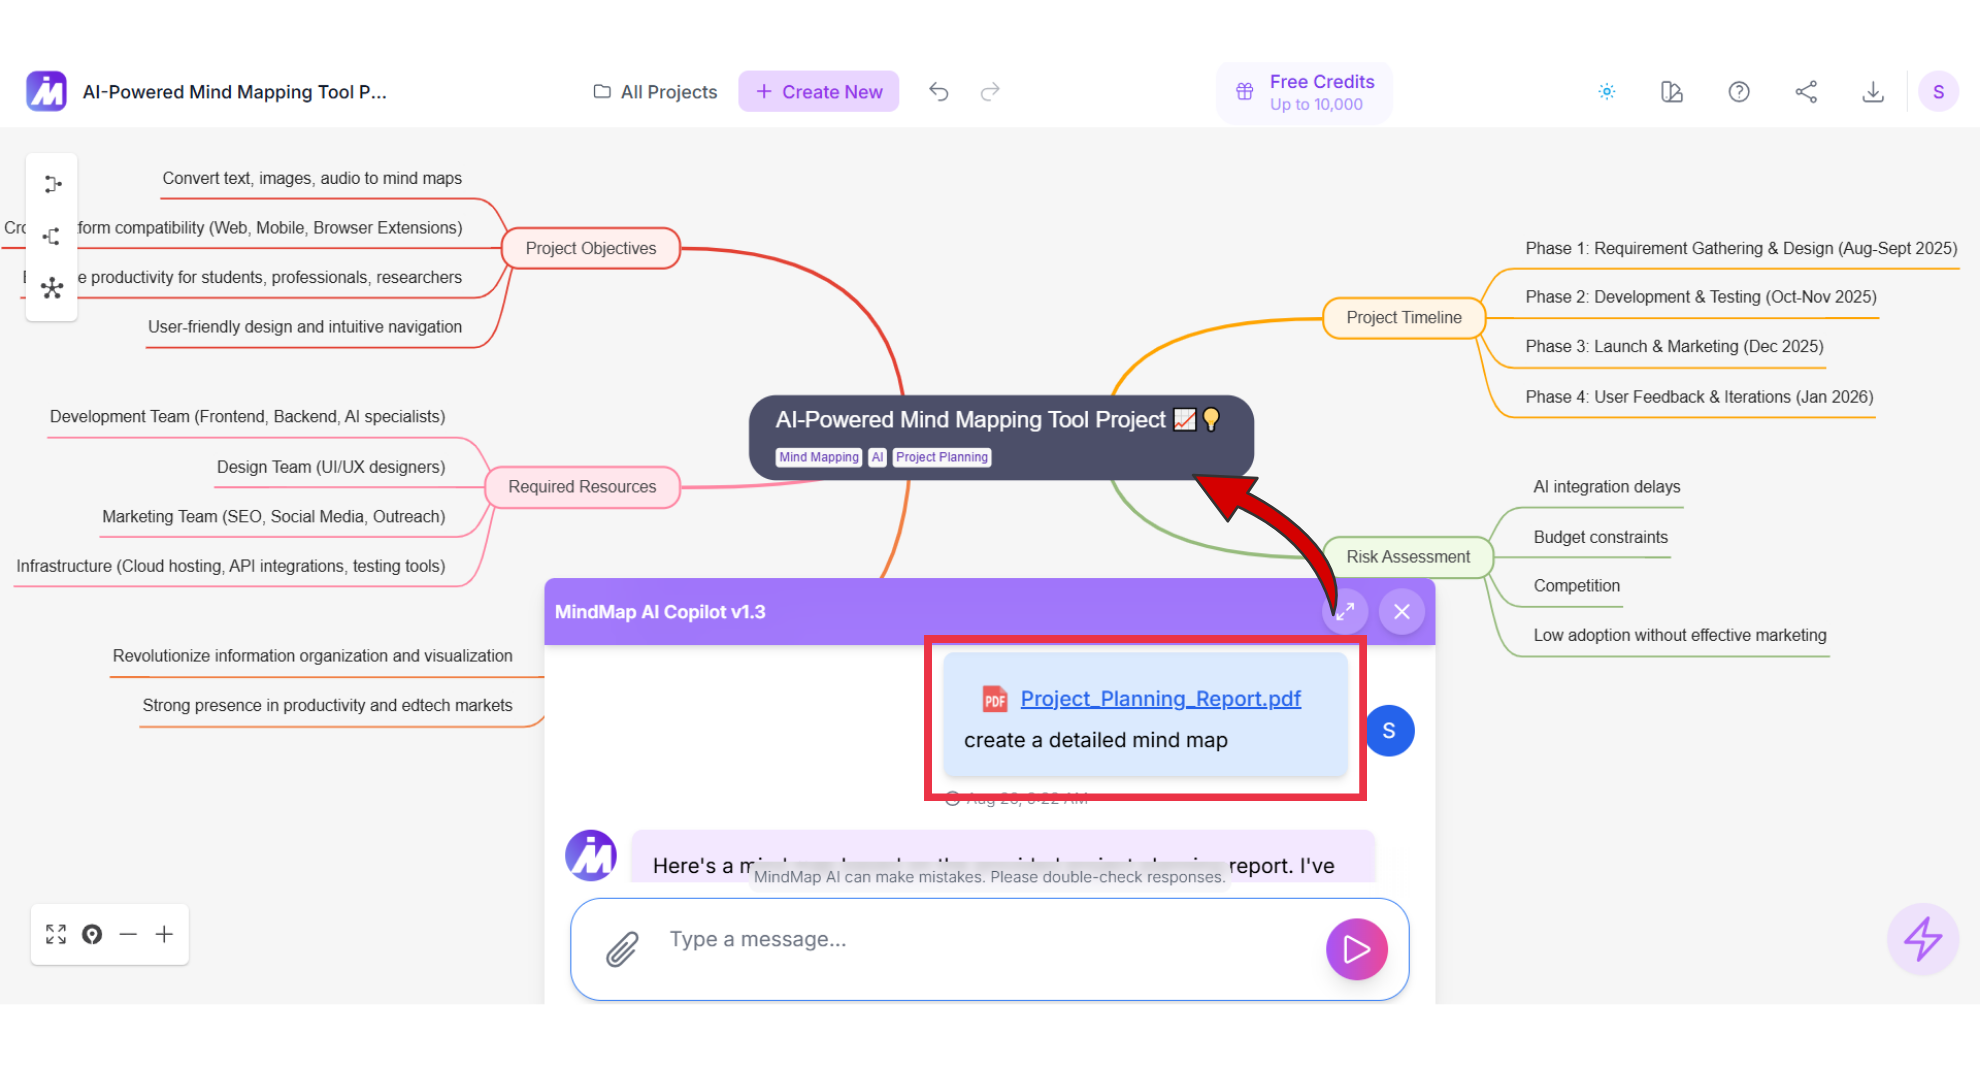Click the Copilot bot avatar in chat
The width and height of the screenshot is (1980, 1080).
point(591,856)
